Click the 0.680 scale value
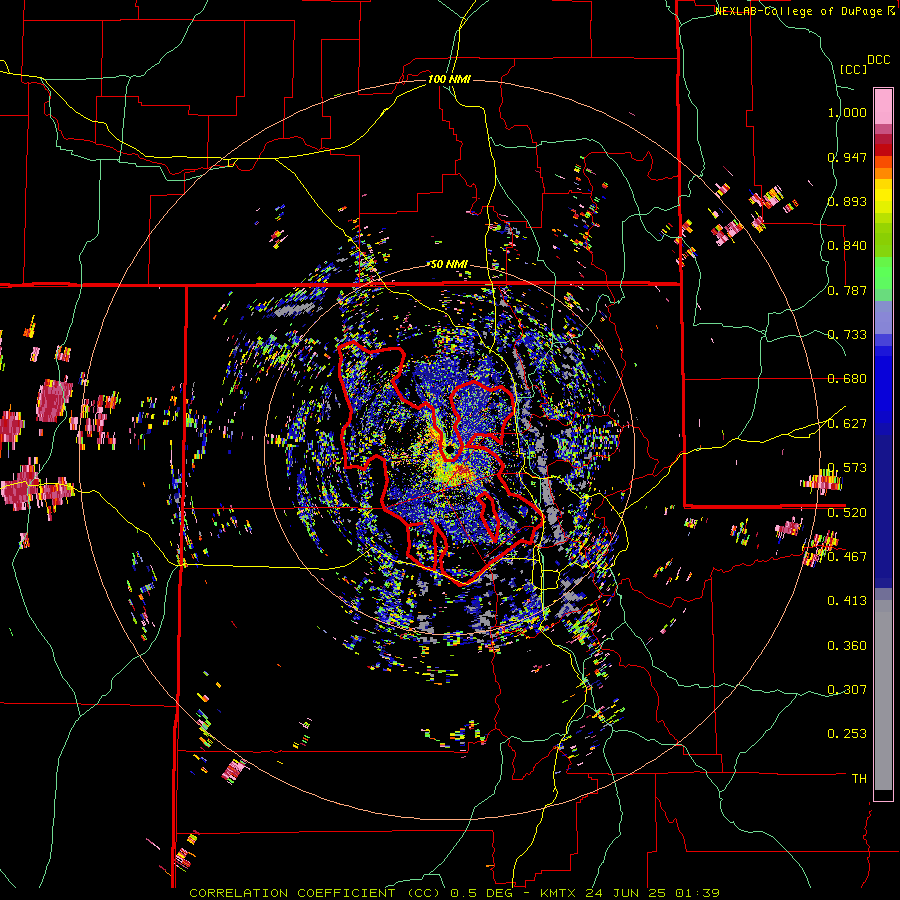 [x=847, y=379]
